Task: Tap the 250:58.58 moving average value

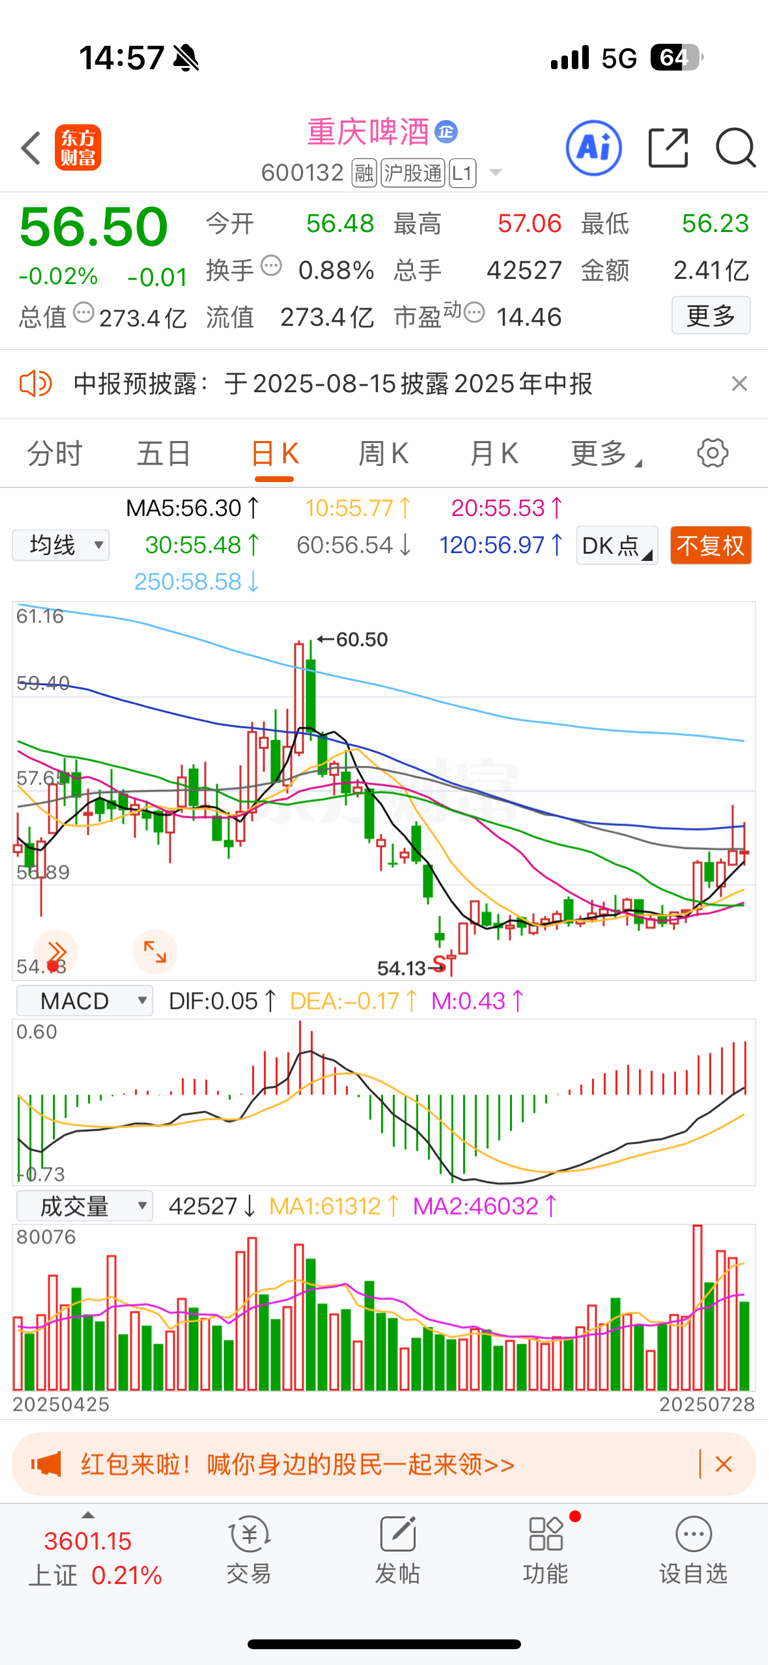Action: pyautogui.click(x=197, y=581)
